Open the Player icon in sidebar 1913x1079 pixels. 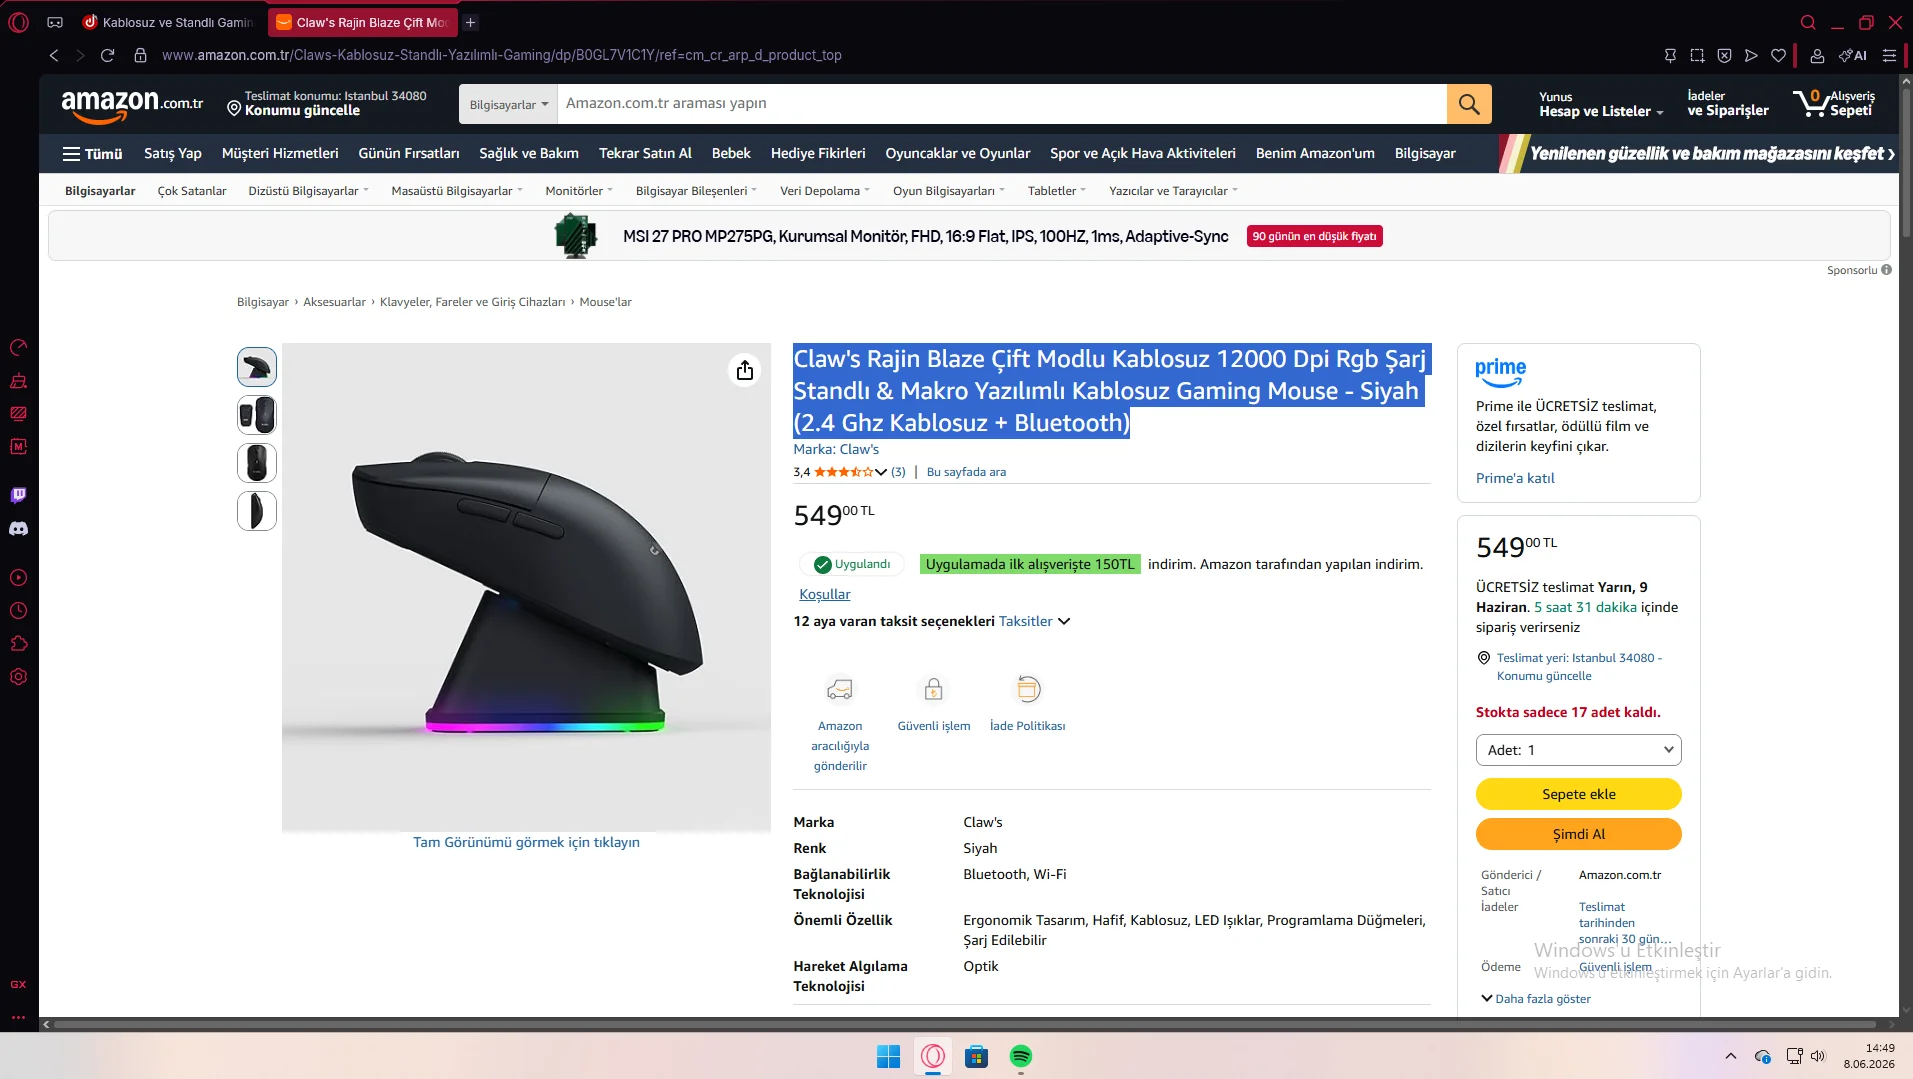18,577
